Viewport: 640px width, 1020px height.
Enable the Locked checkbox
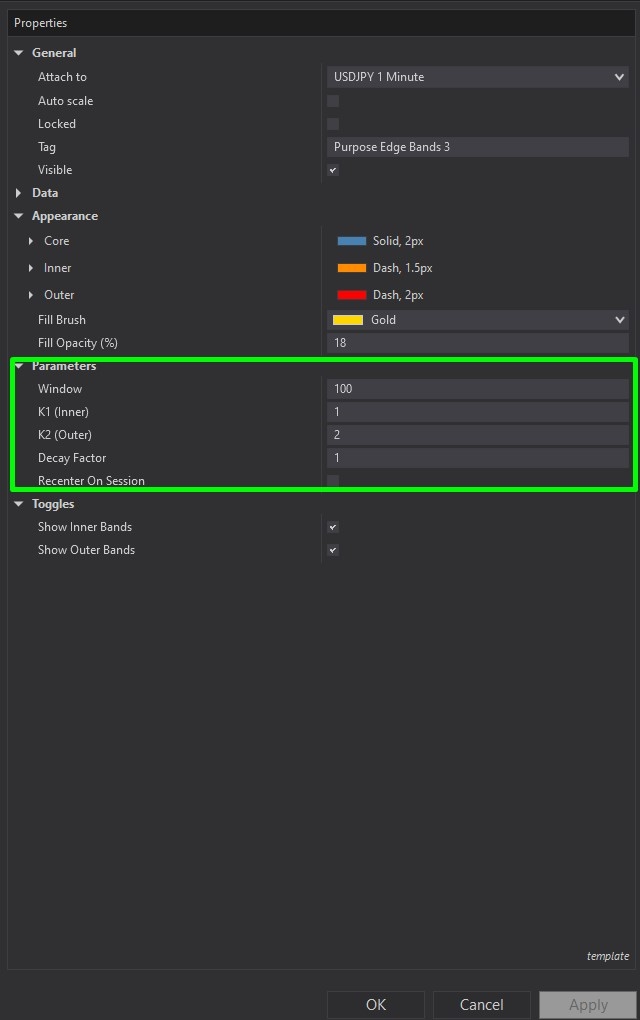pos(333,123)
